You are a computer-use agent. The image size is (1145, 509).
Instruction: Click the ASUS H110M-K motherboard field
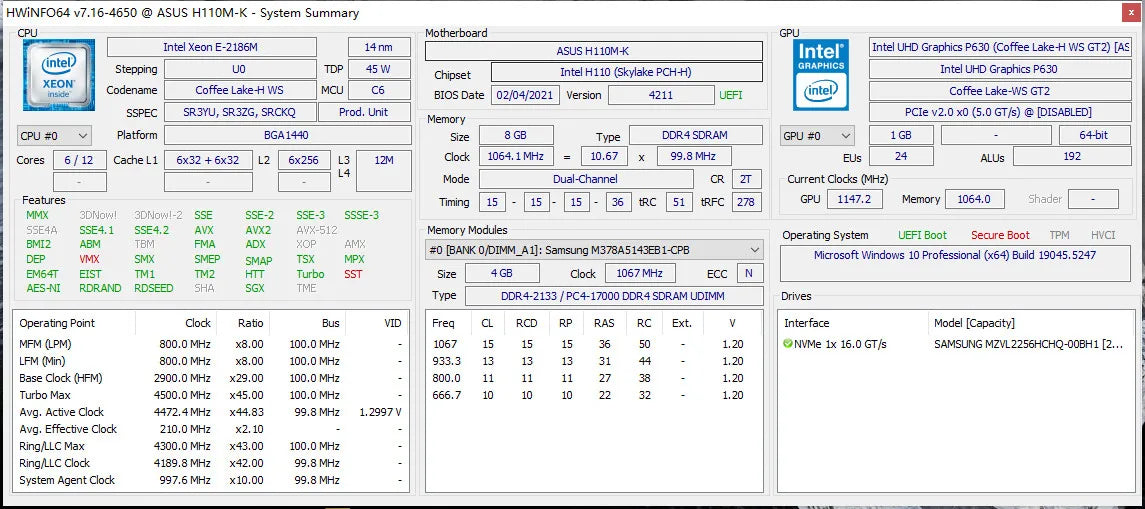(x=594, y=50)
